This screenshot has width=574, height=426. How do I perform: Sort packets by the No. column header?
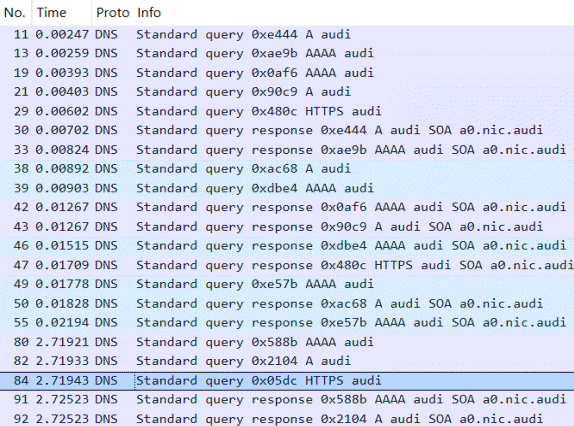tap(16, 13)
